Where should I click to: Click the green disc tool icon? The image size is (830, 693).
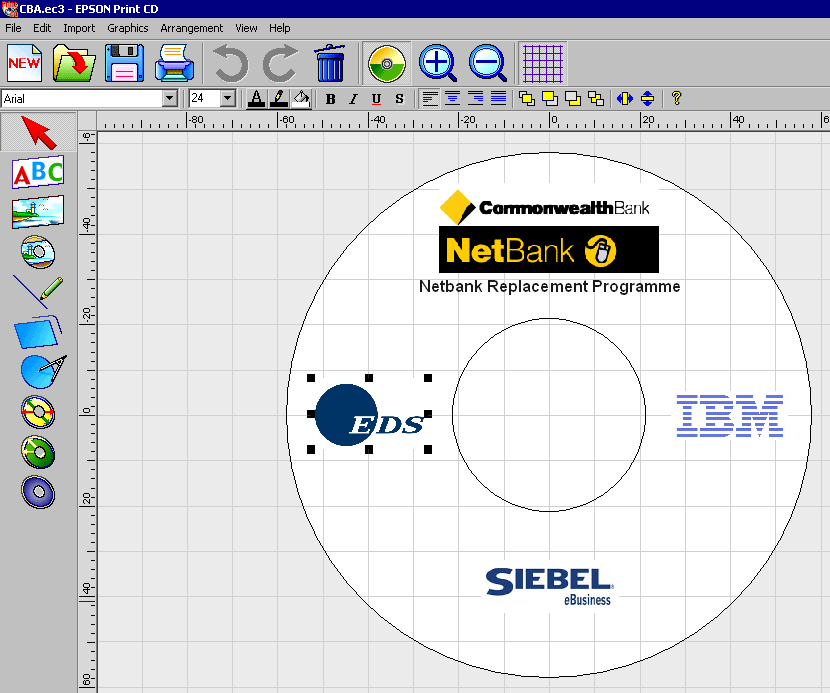[x=38, y=452]
